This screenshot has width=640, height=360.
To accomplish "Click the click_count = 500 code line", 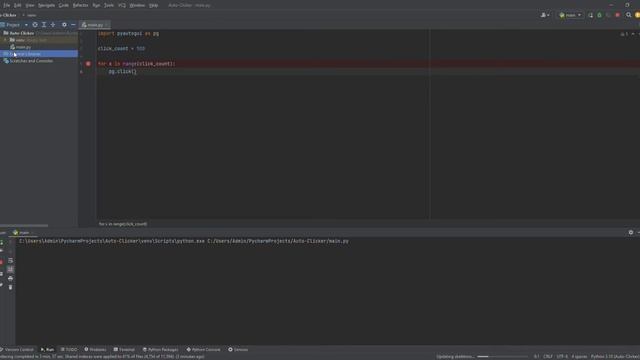I will [121, 49].
